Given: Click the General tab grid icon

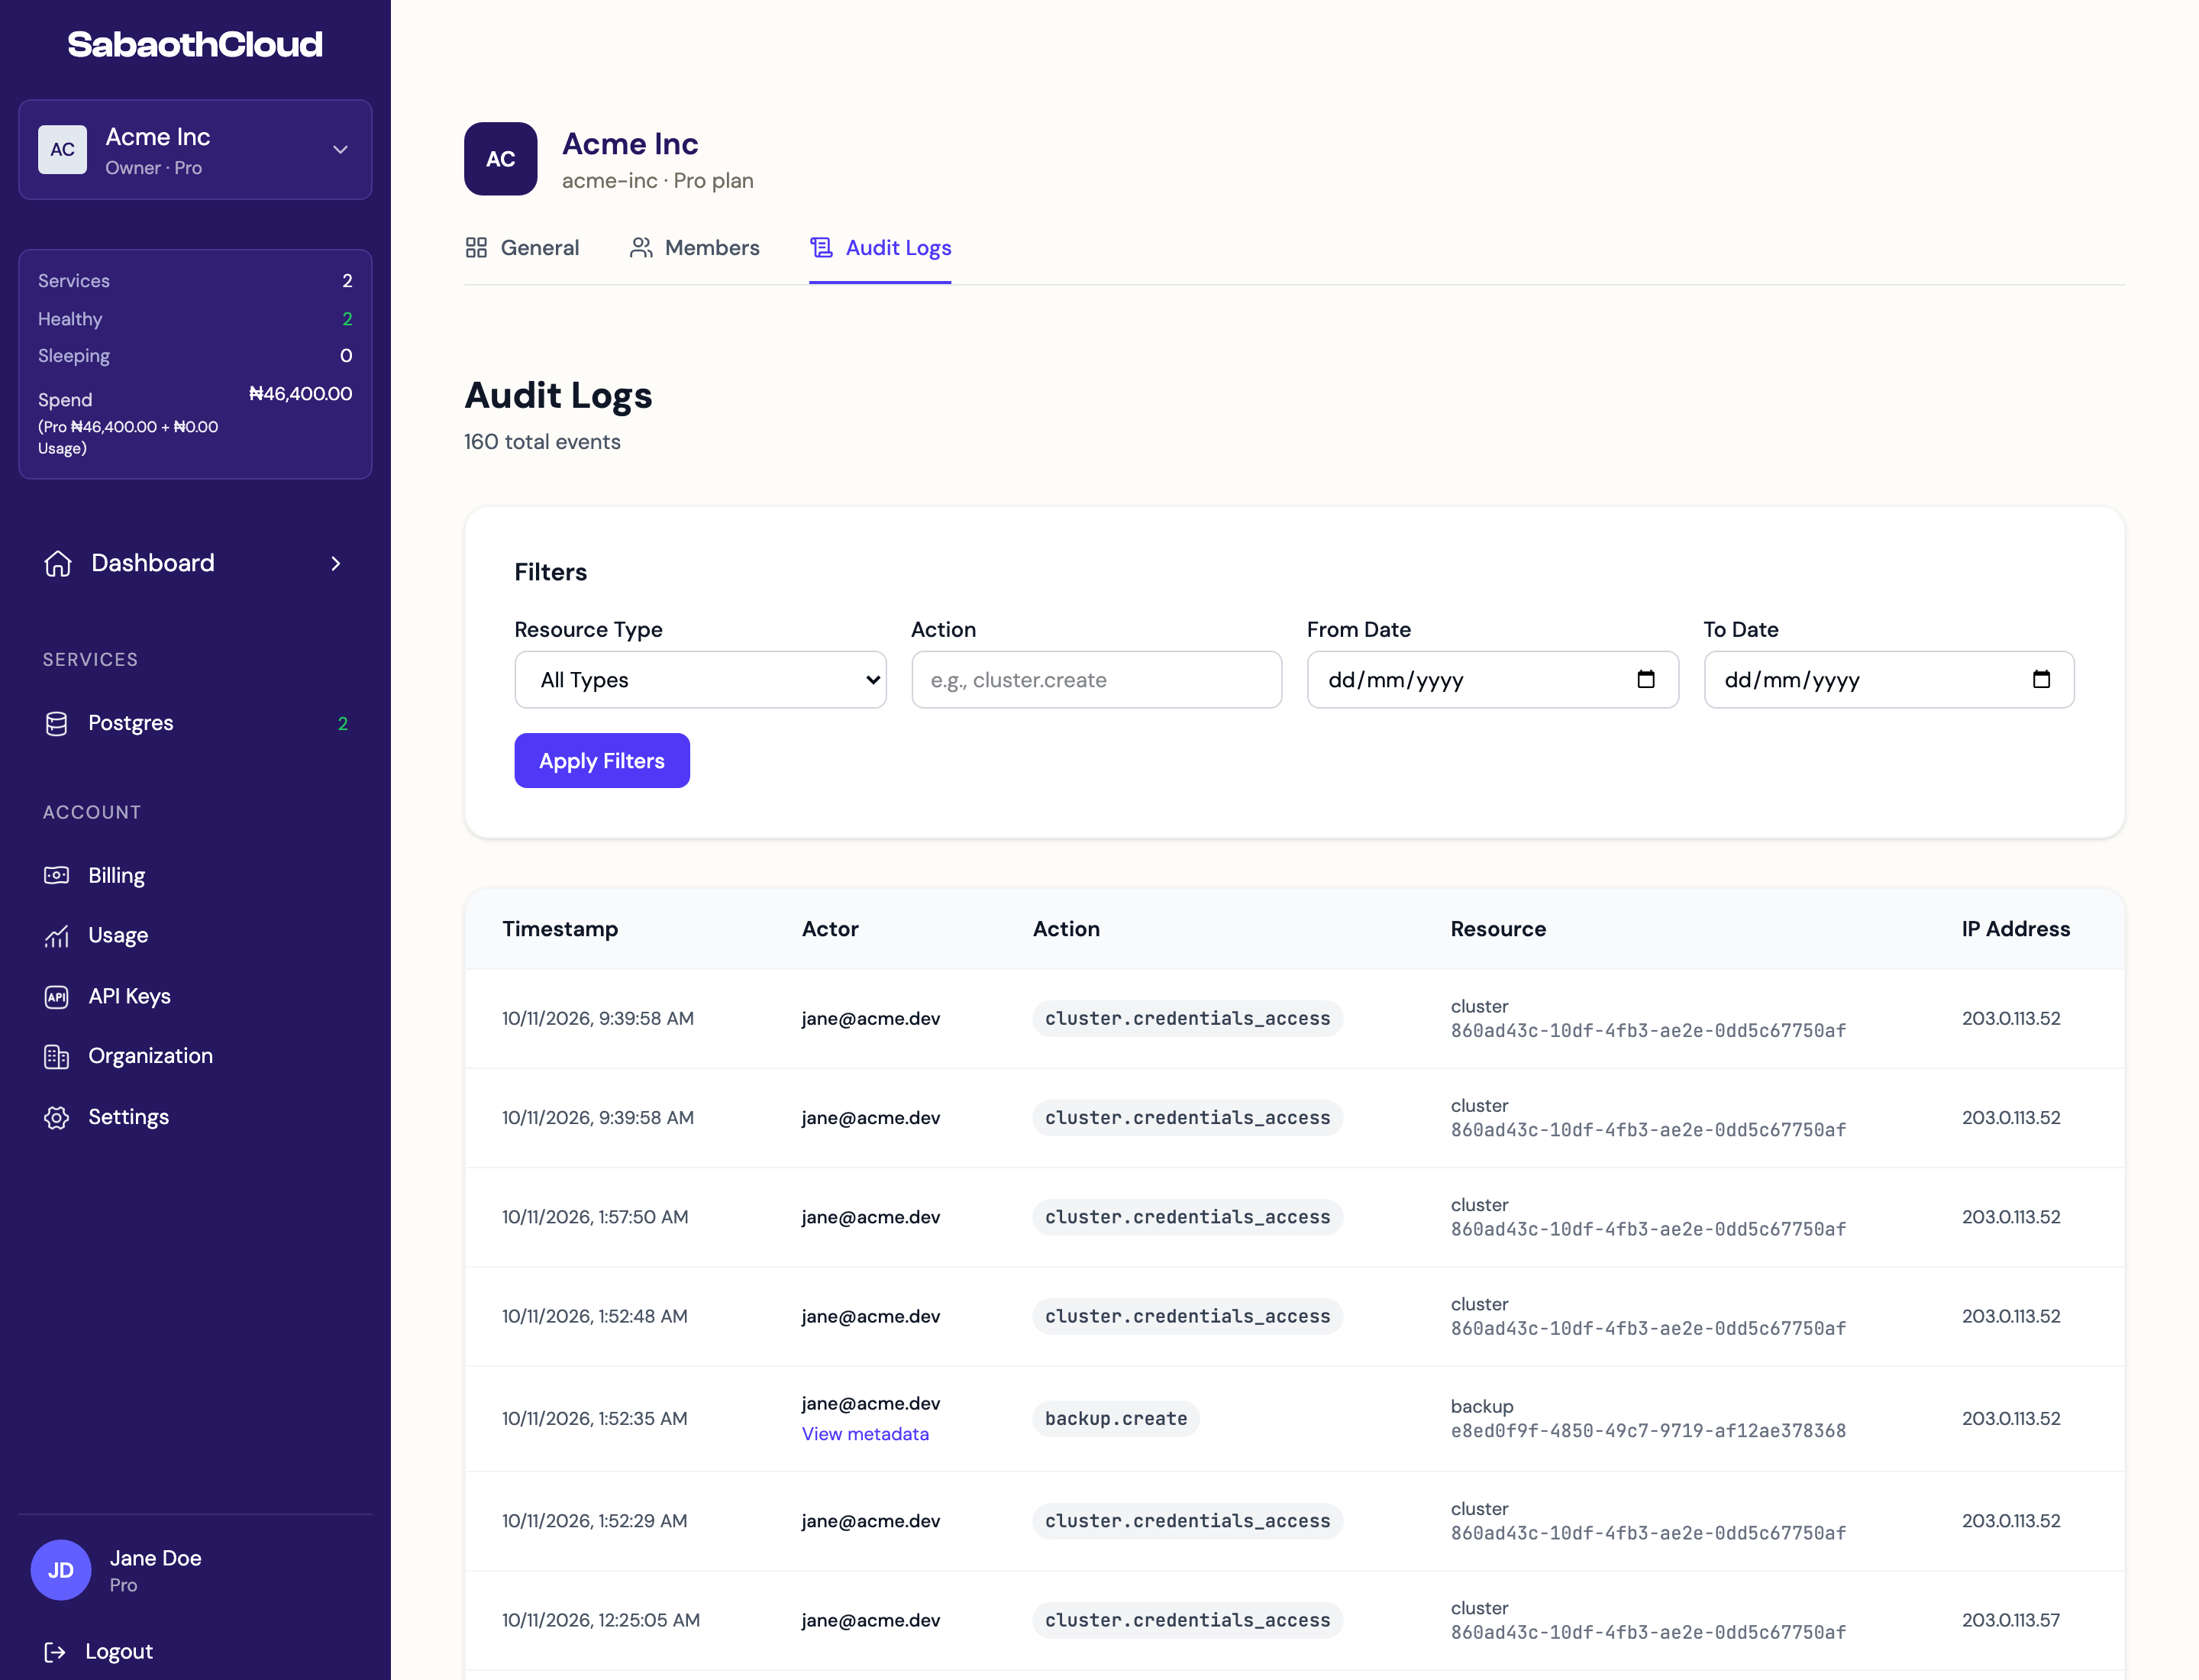Looking at the screenshot, I should click(x=476, y=247).
